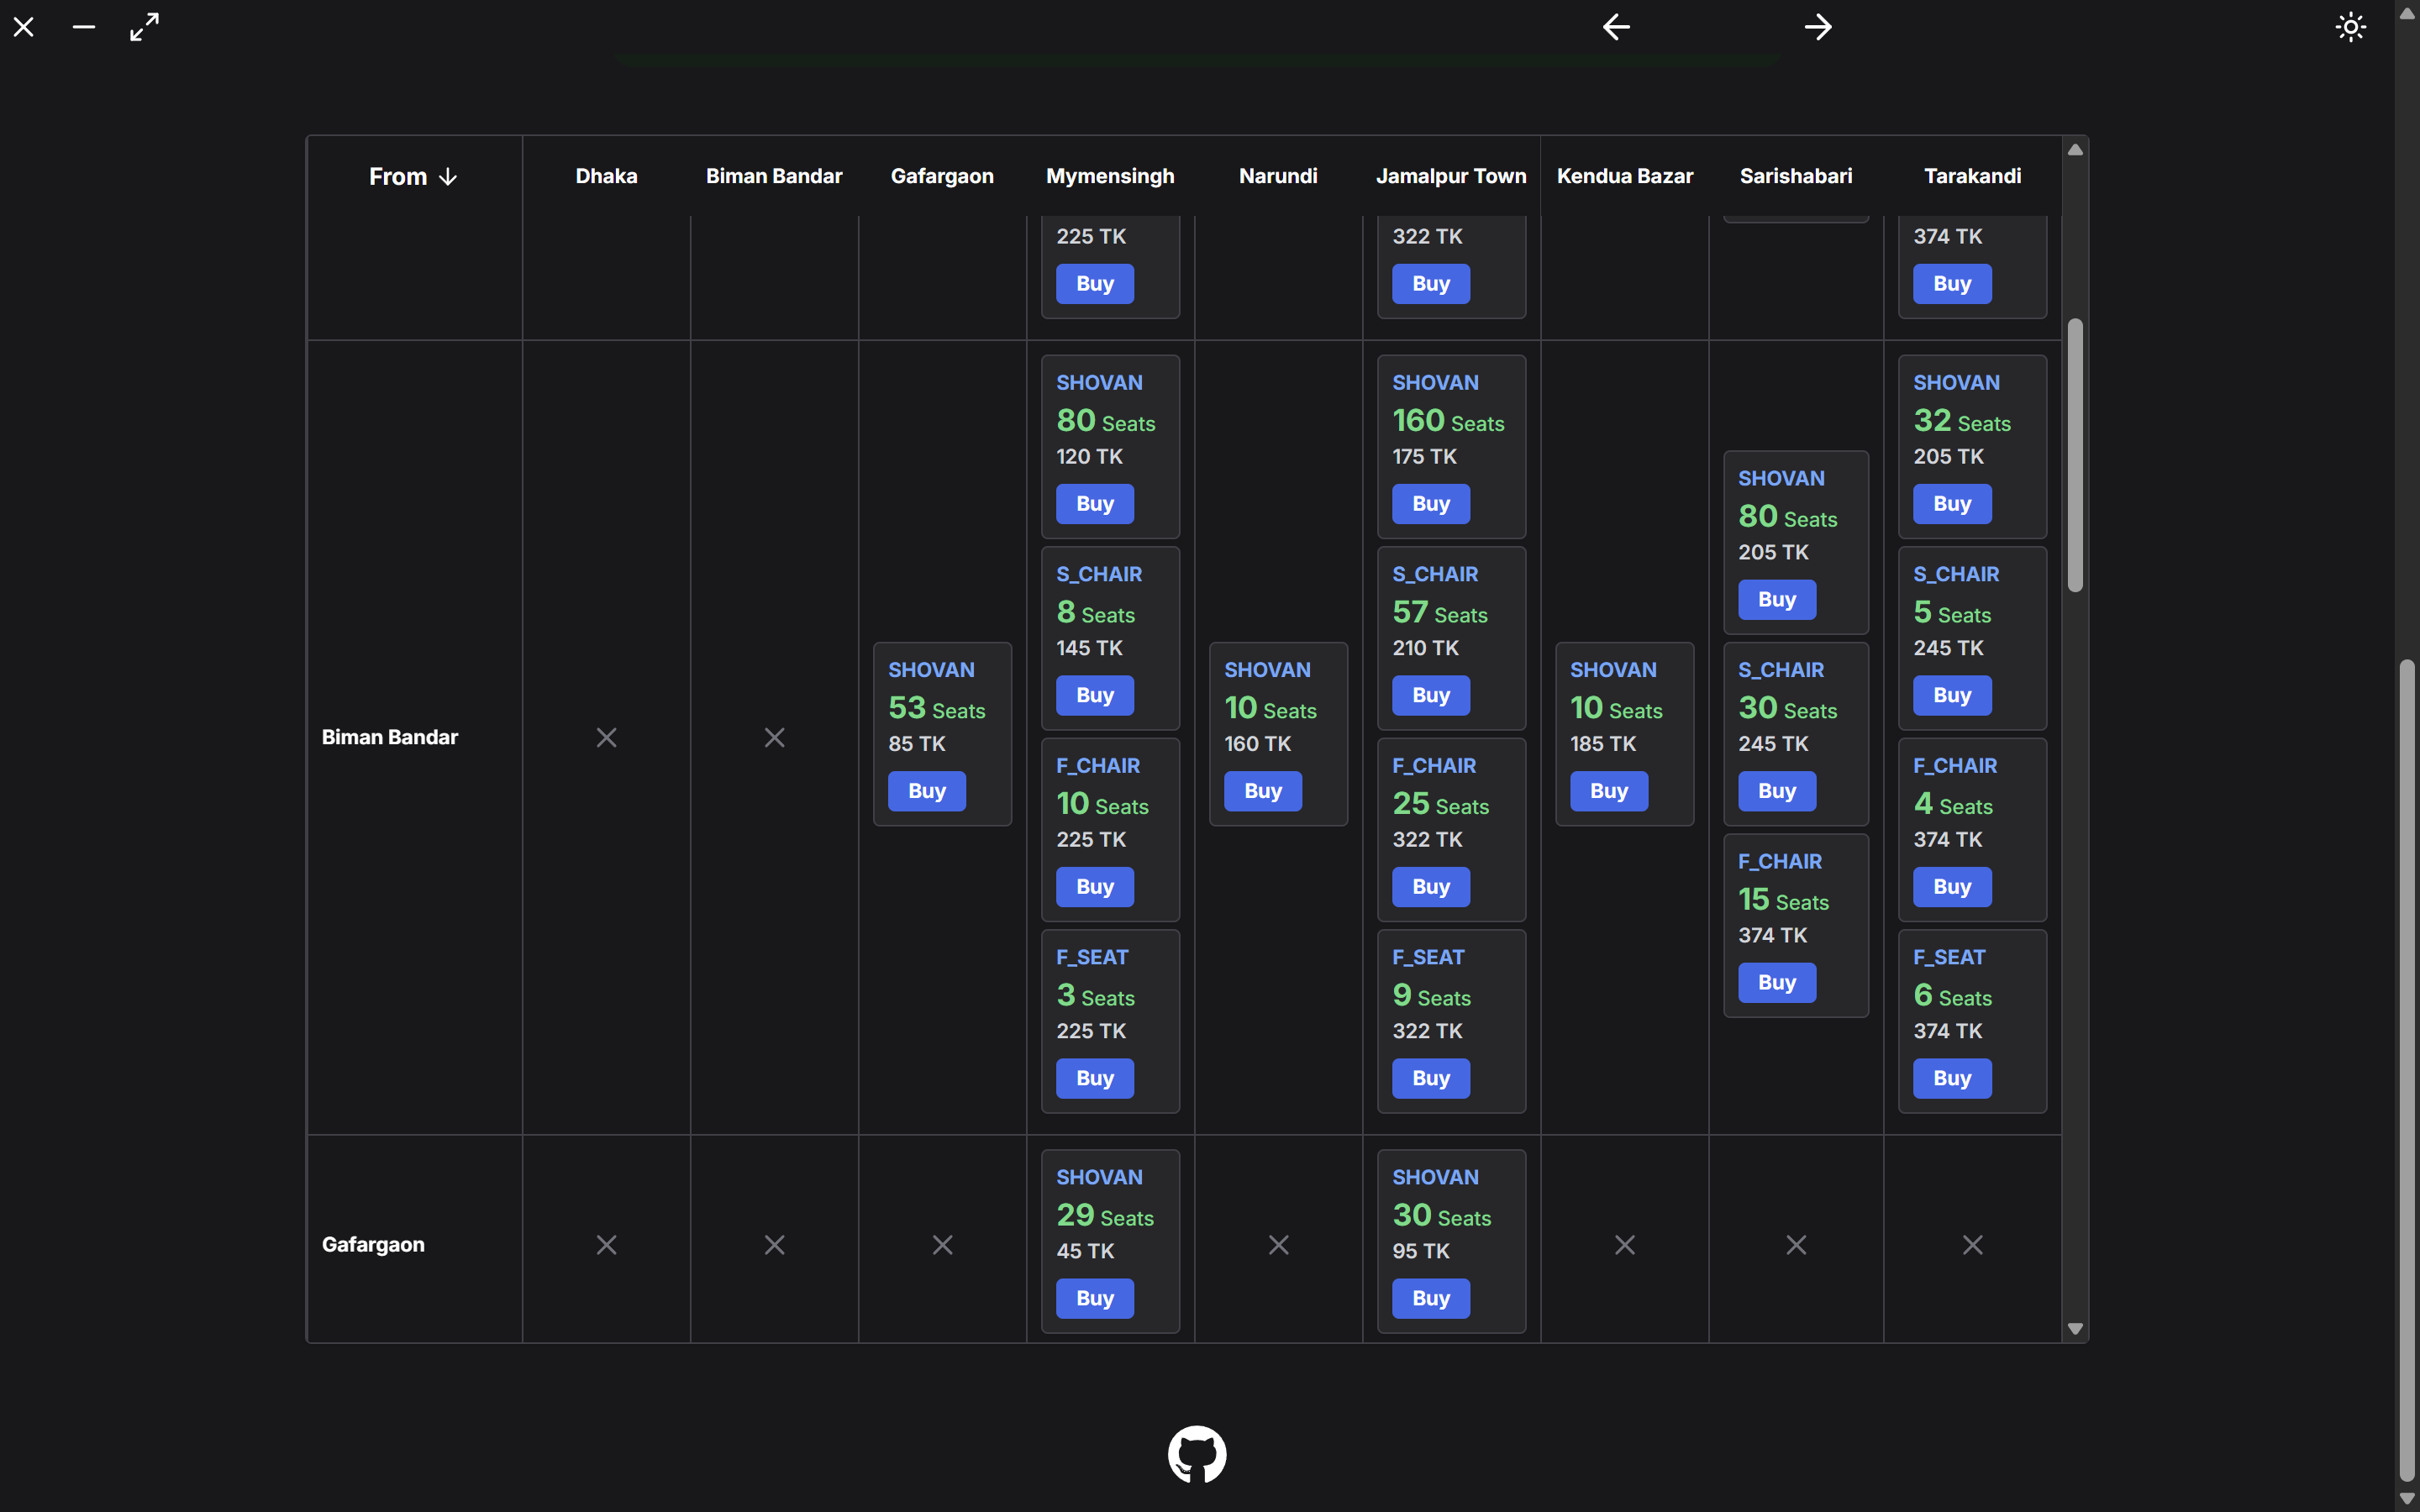Click the expand fullscreen arrows icon
2420x1512 pixels.
point(145,27)
